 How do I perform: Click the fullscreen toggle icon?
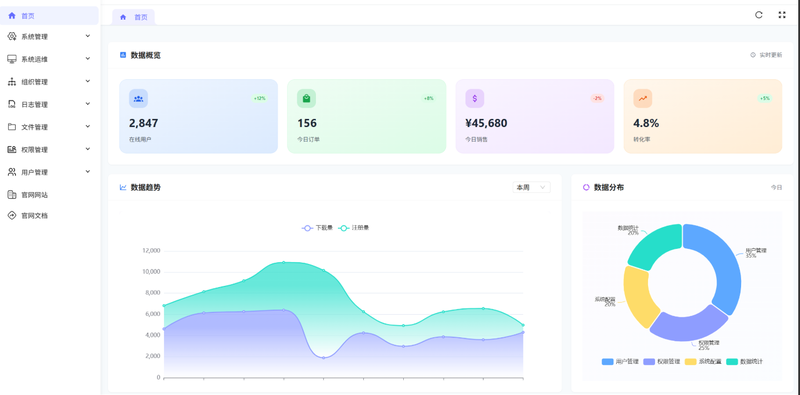click(782, 15)
